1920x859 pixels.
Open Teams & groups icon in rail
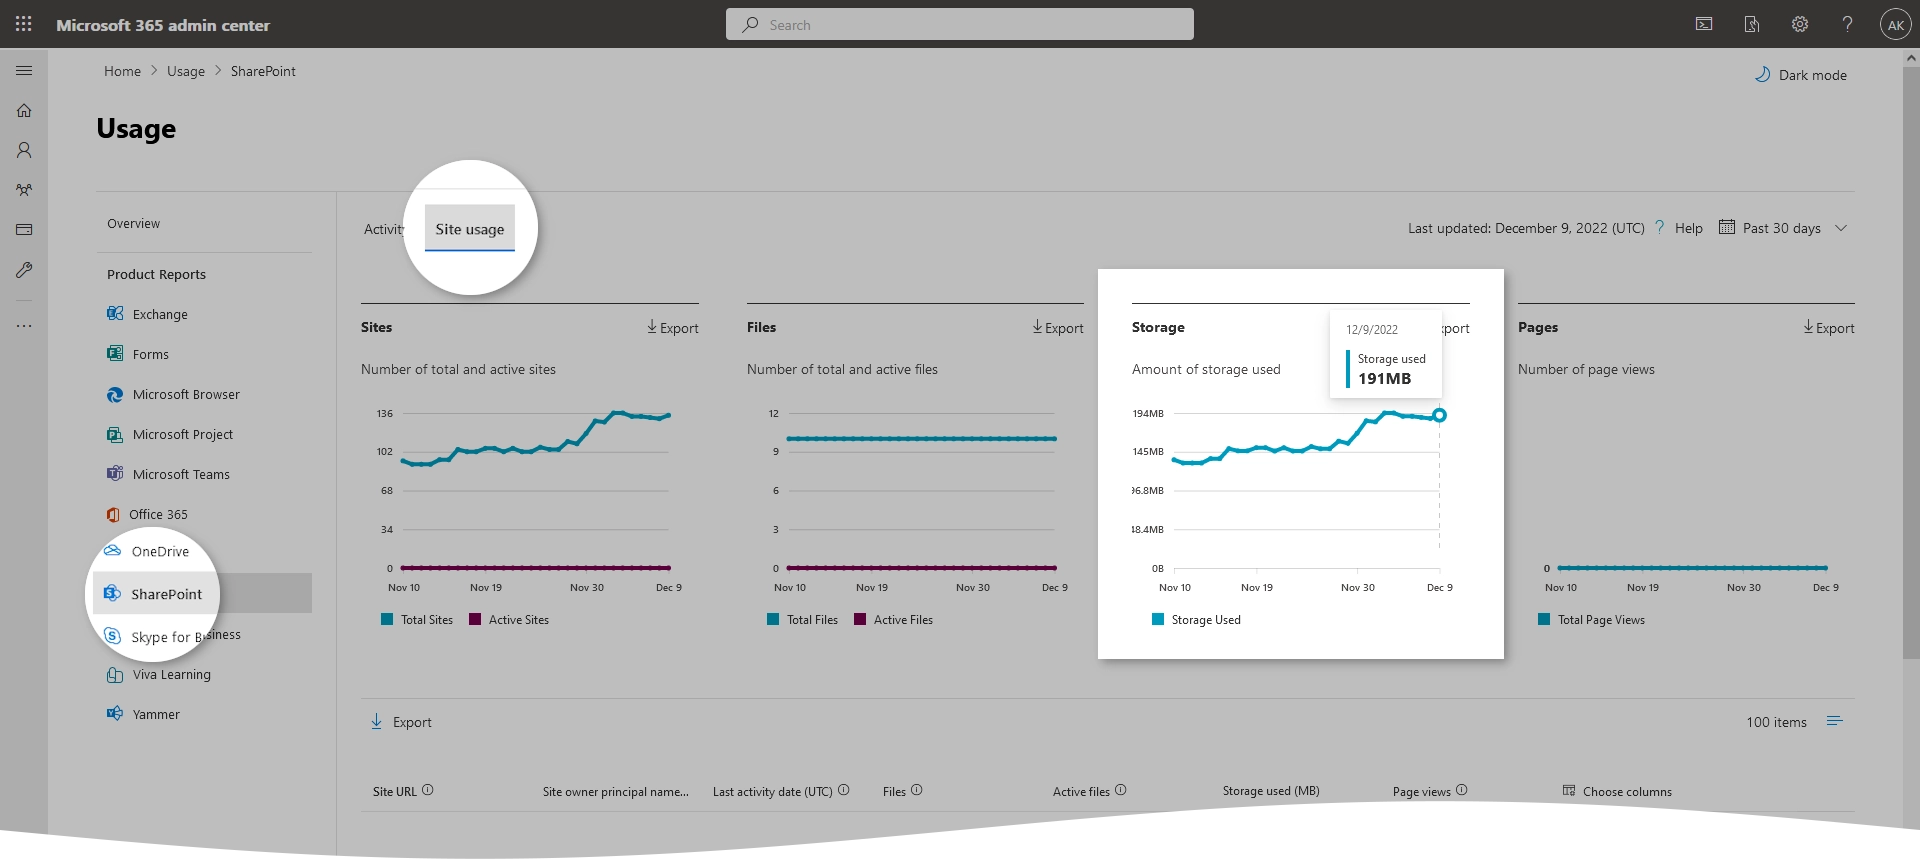[x=24, y=190]
